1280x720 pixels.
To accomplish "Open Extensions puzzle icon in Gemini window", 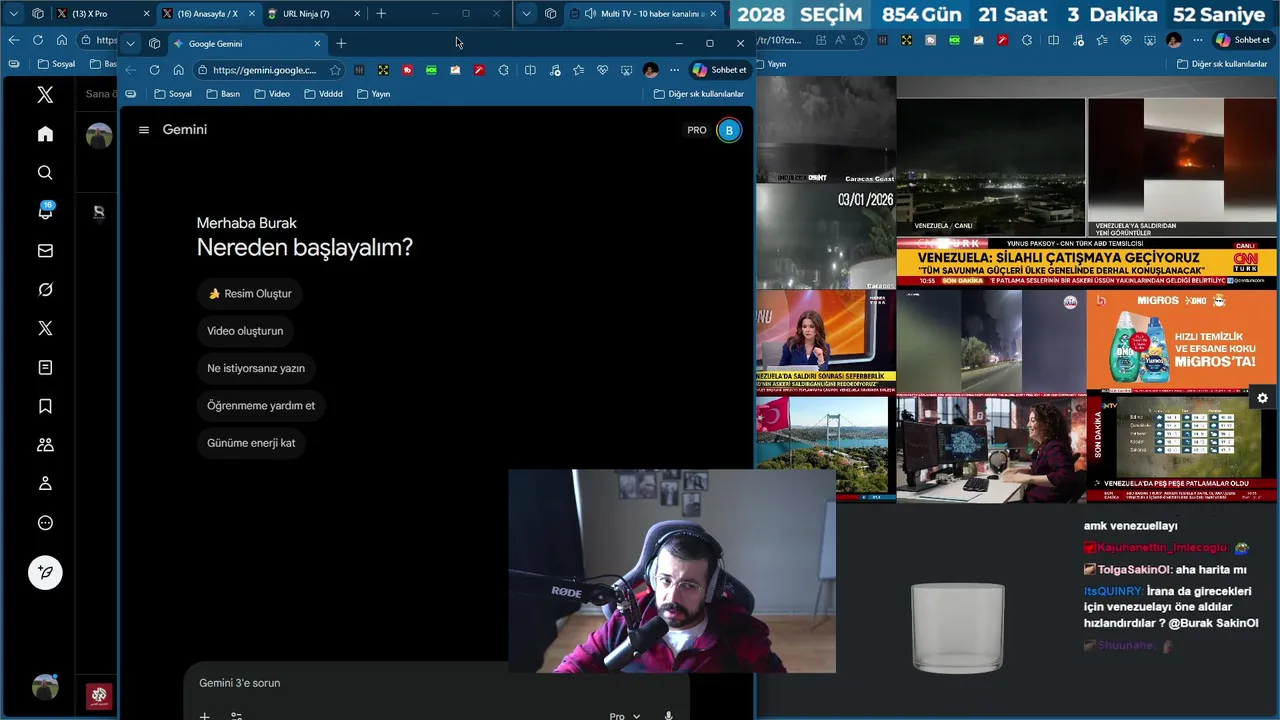I will [503, 70].
